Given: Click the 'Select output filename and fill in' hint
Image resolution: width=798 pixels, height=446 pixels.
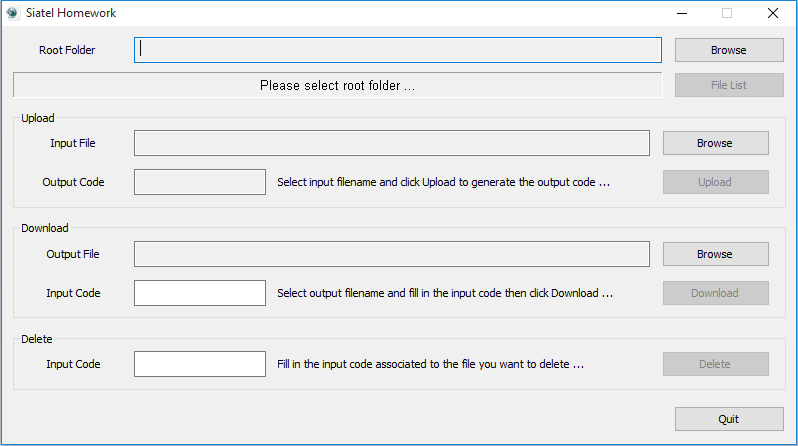Looking at the screenshot, I should point(445,293).
